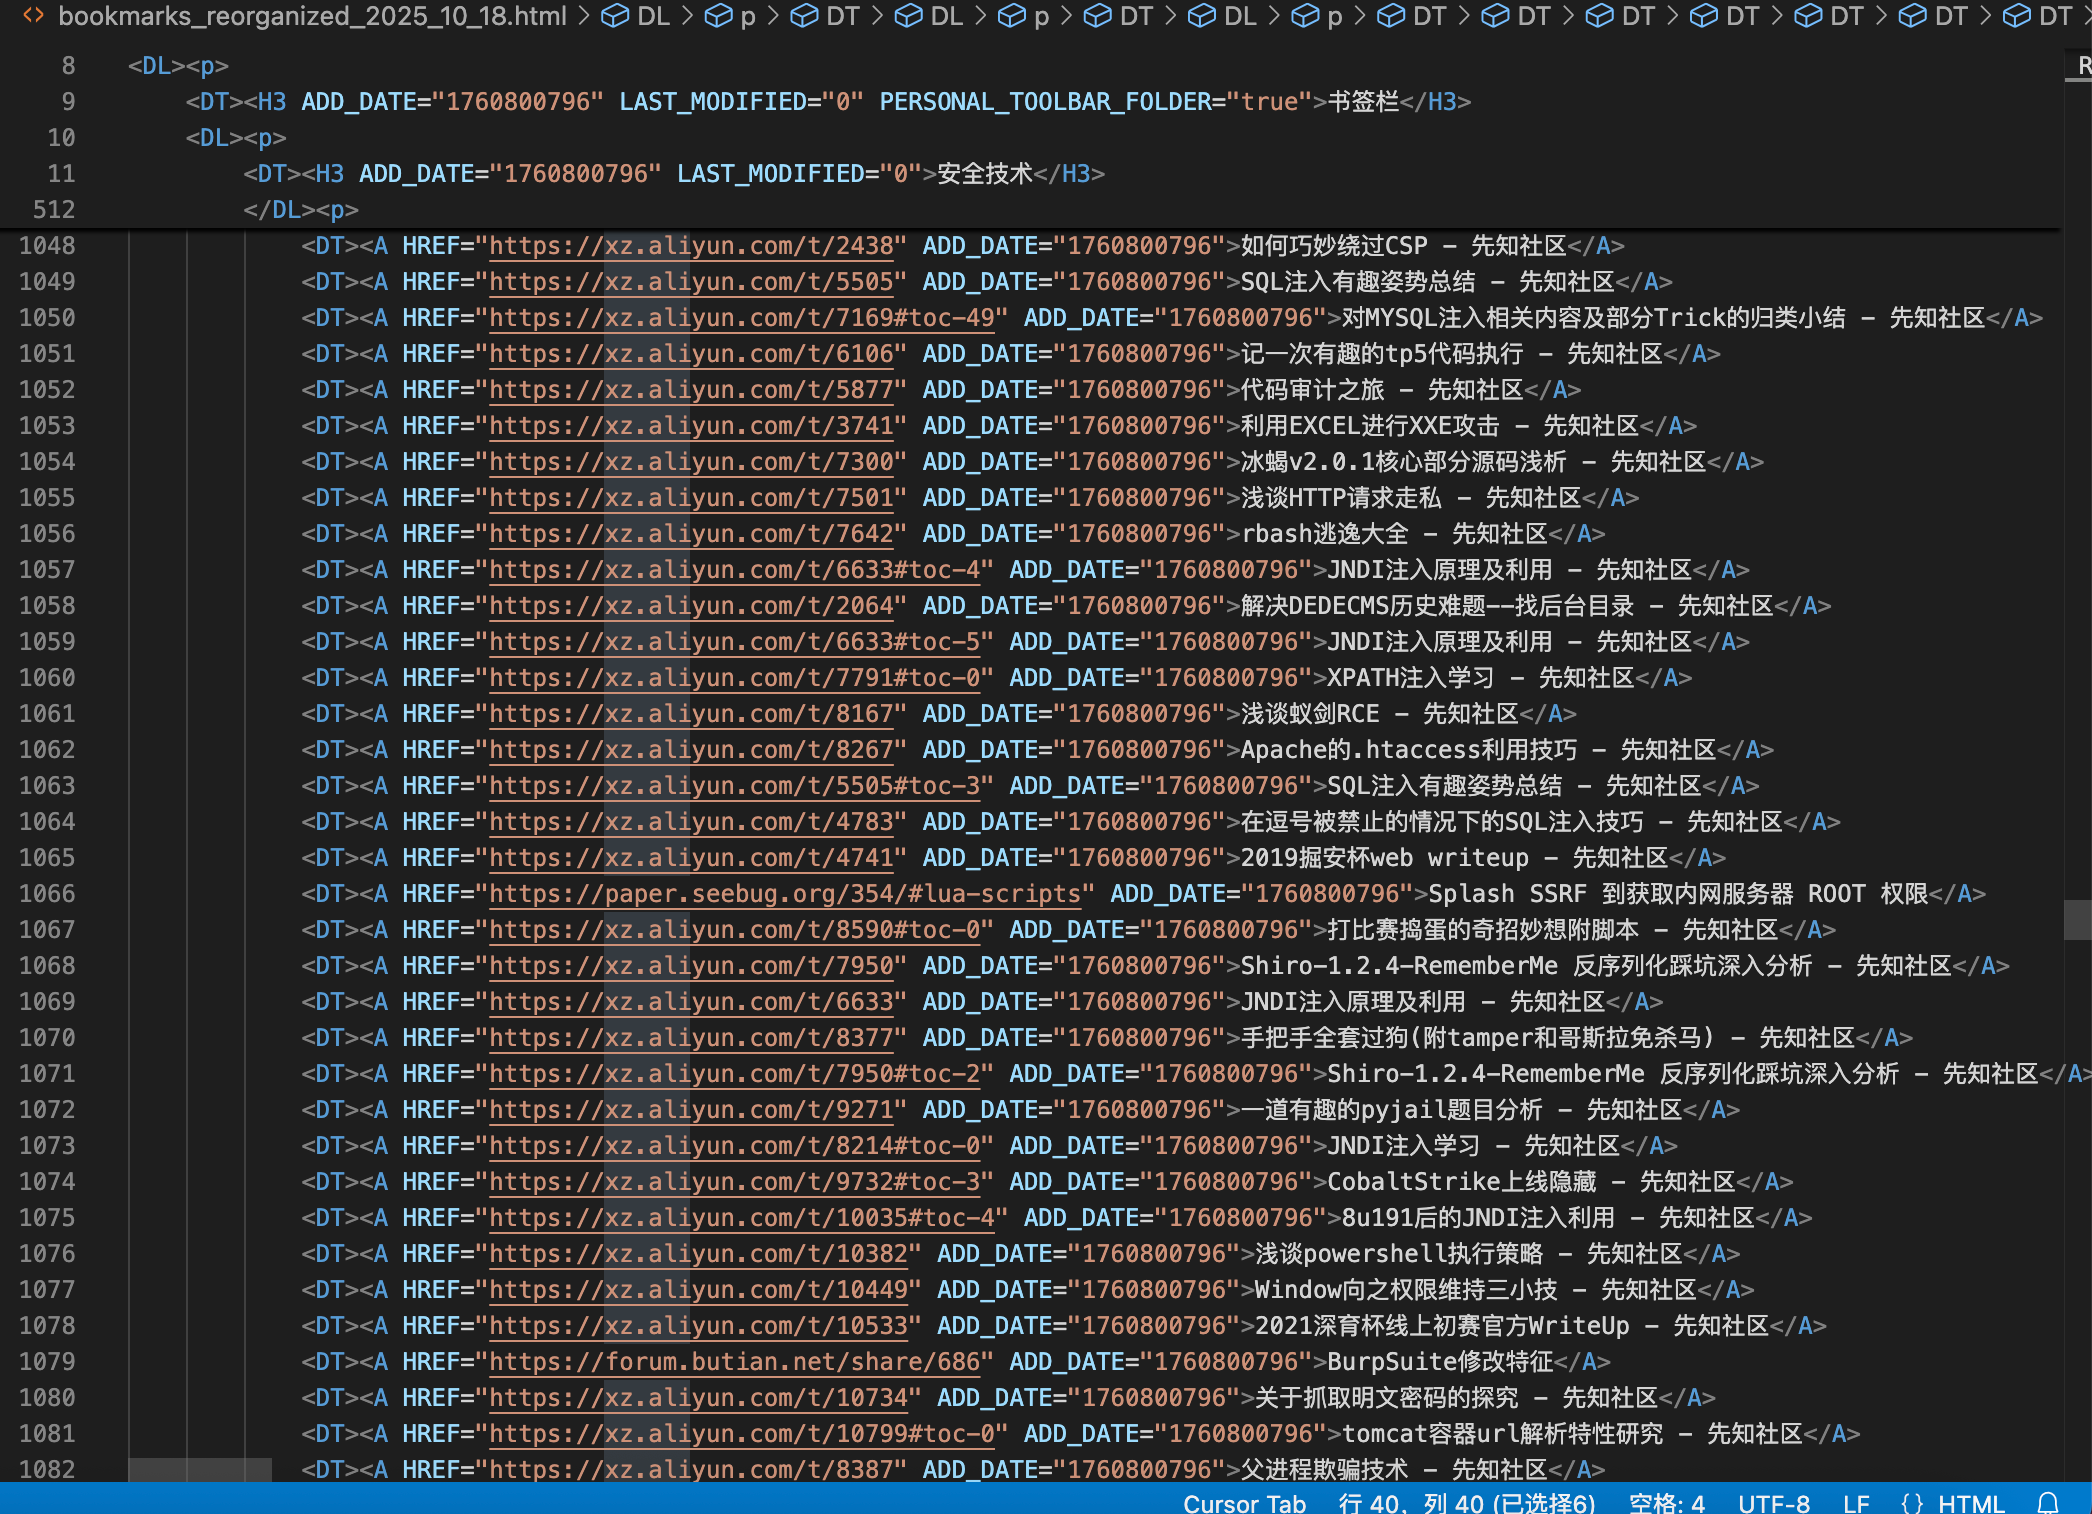Open the Cursor Tab status menu

click(x=1244, y=1503)
